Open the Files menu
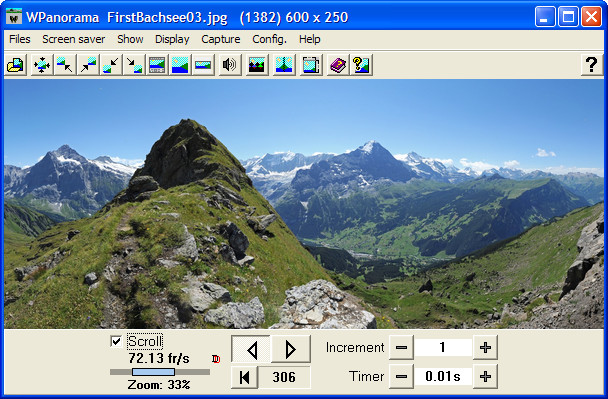Viewport: 608px width, 399px height. (19, 39)
